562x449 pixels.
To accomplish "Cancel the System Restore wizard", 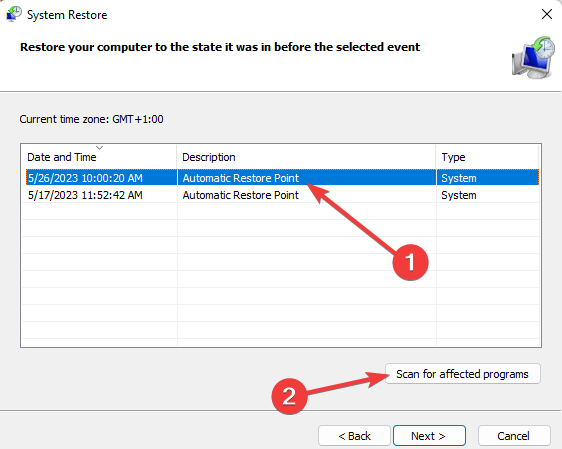I will pyautogui.click(x=514, y=436).
